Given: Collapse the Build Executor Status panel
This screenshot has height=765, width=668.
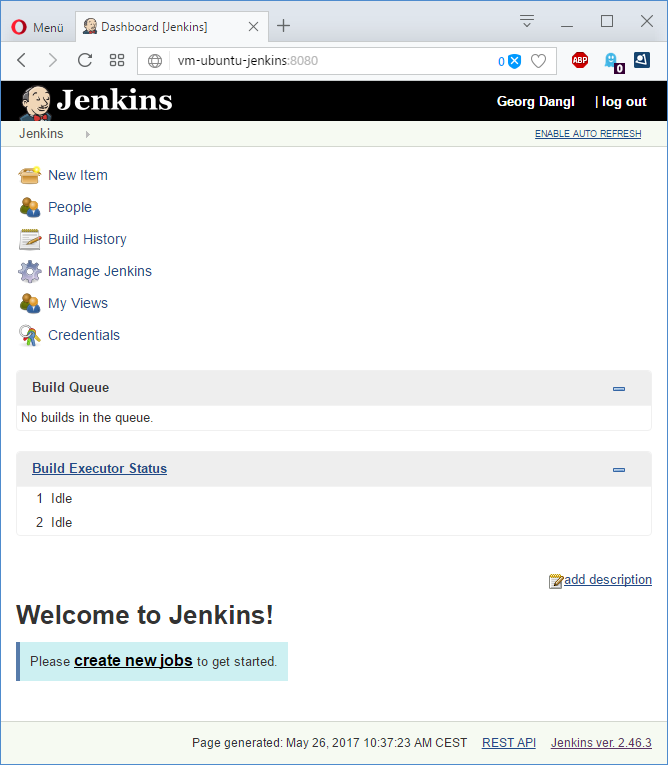Looking at the screenshot, I should click(x=619, y=470).
